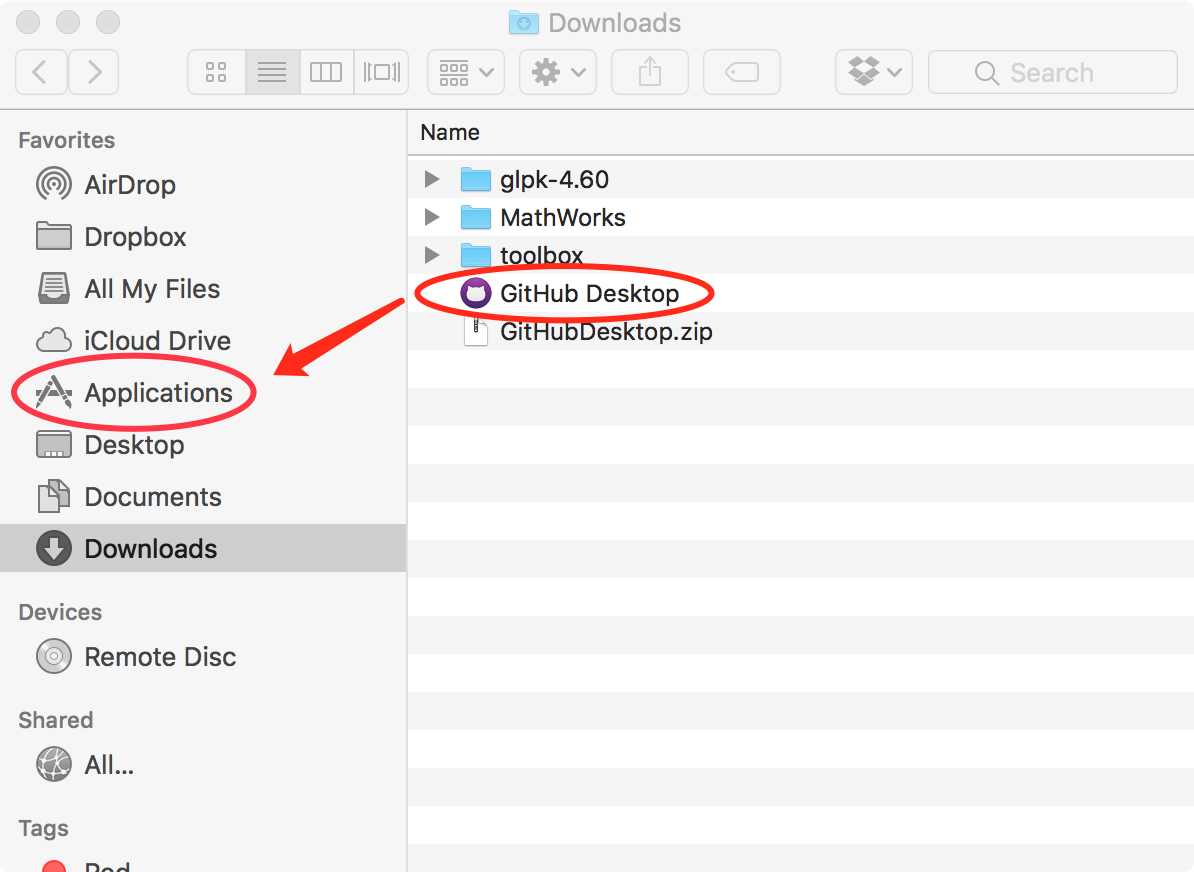Expand the toolbox folder triangle

[432, 255]
